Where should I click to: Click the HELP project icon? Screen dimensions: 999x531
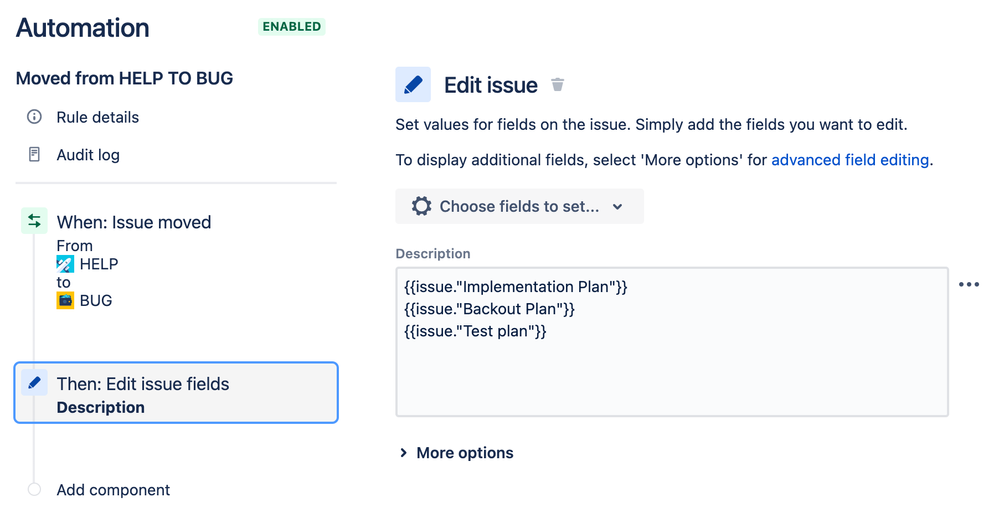point(65,264)
